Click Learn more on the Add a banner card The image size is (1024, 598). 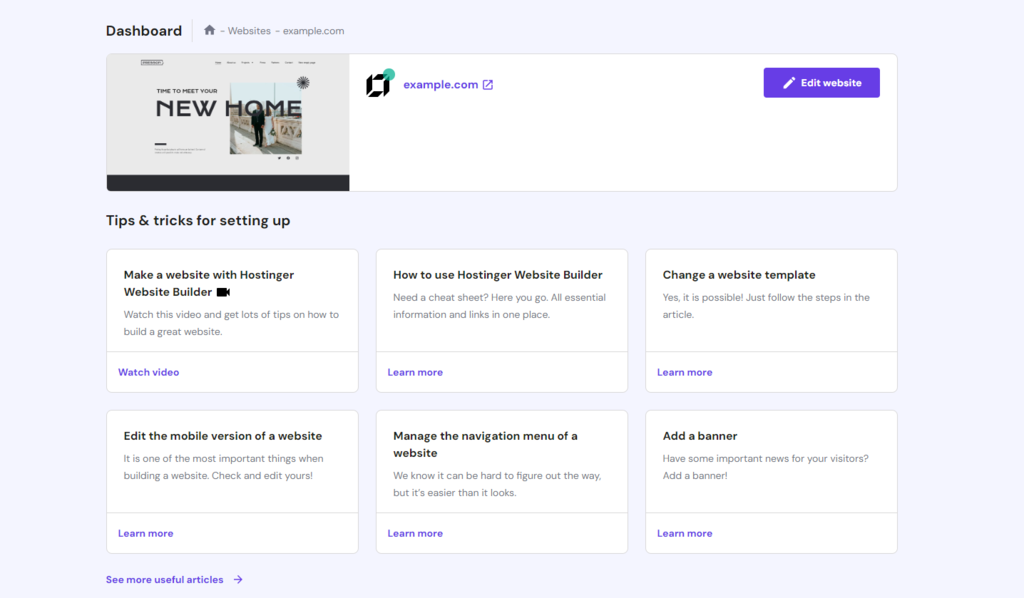click(x=684, y=533)
